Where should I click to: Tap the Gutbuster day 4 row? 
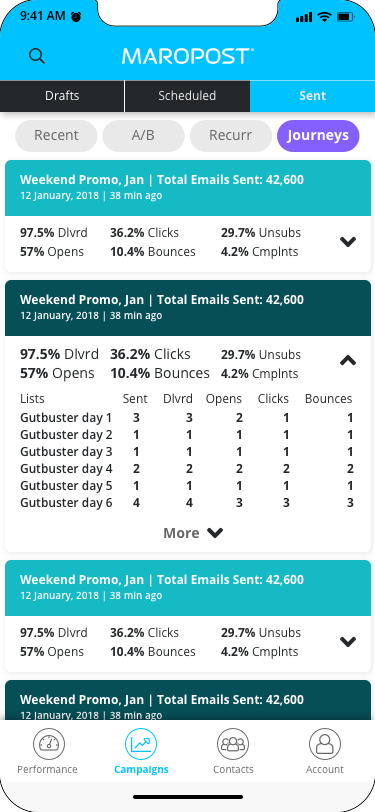[x=187, y=469]
